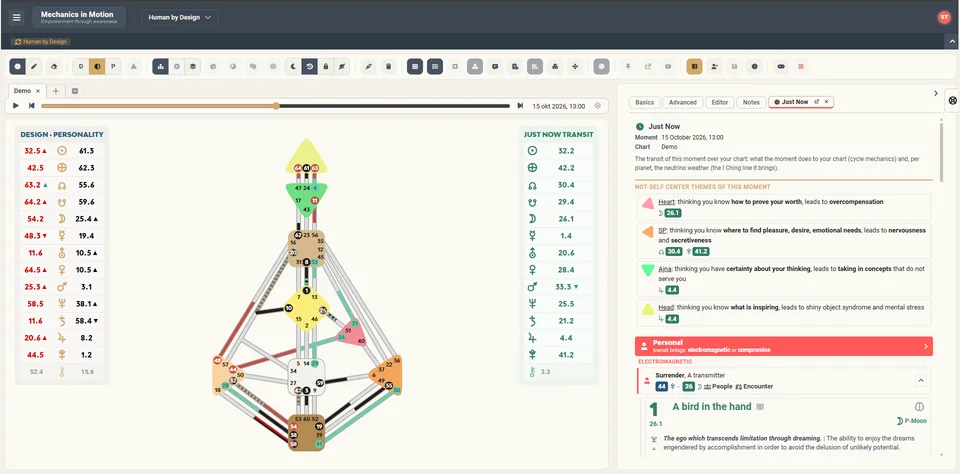Switch to the Notes tab
The image size is (960, 474).
coord(751,102)
